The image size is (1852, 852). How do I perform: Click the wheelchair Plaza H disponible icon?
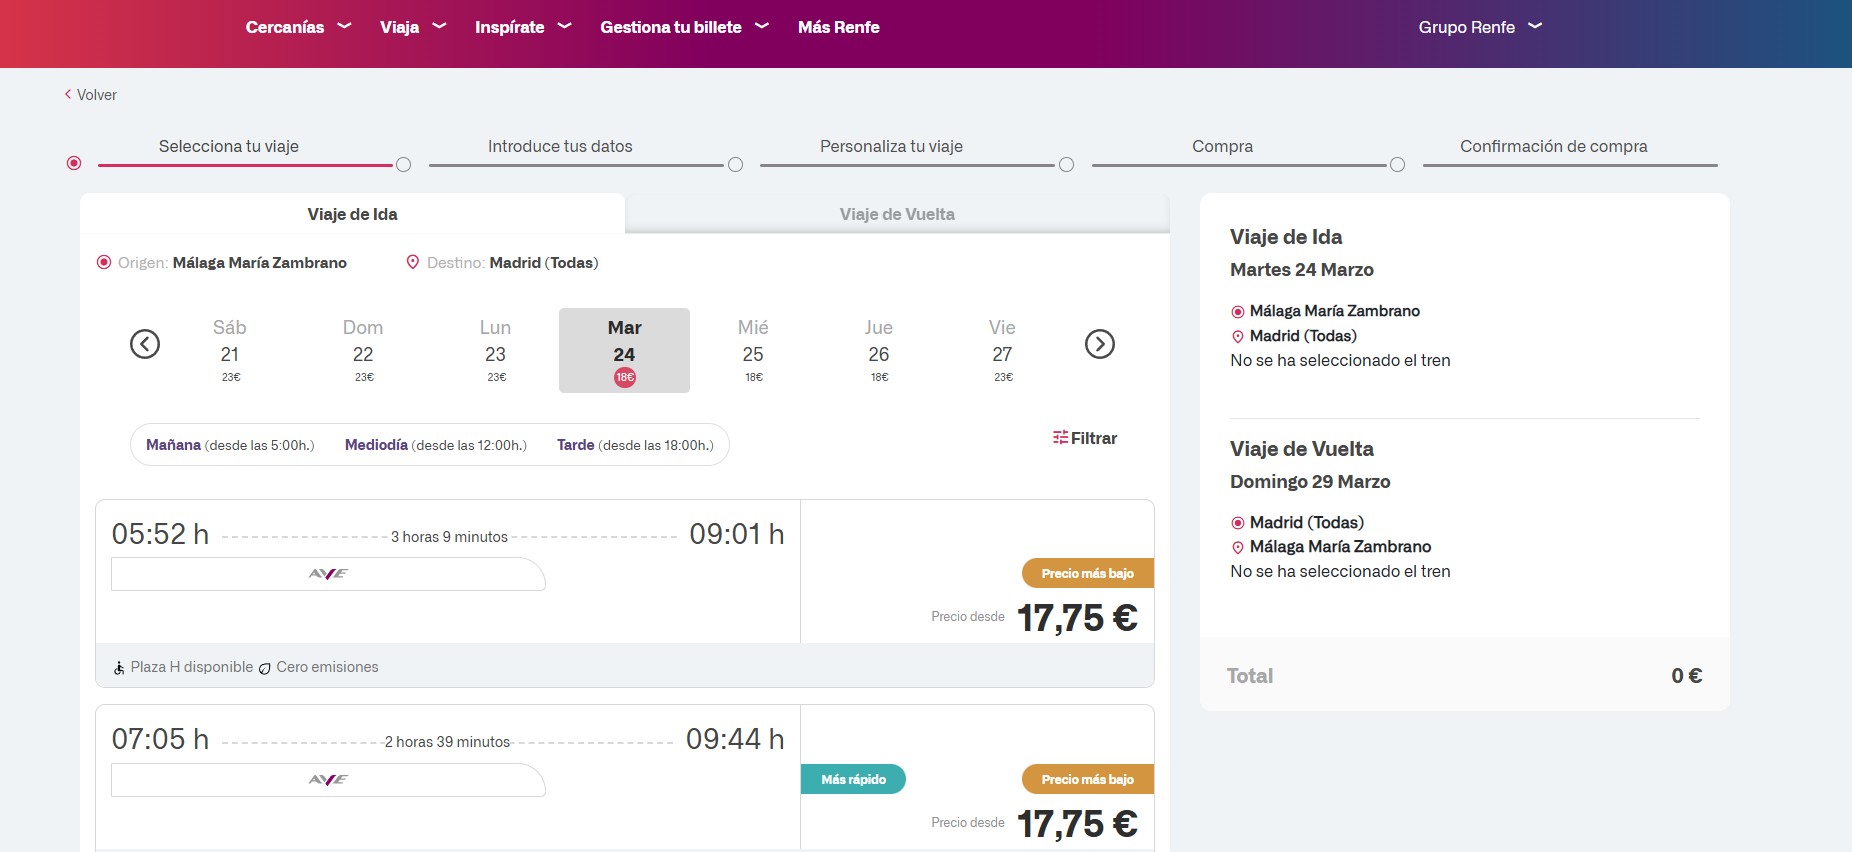coord(119,668)
